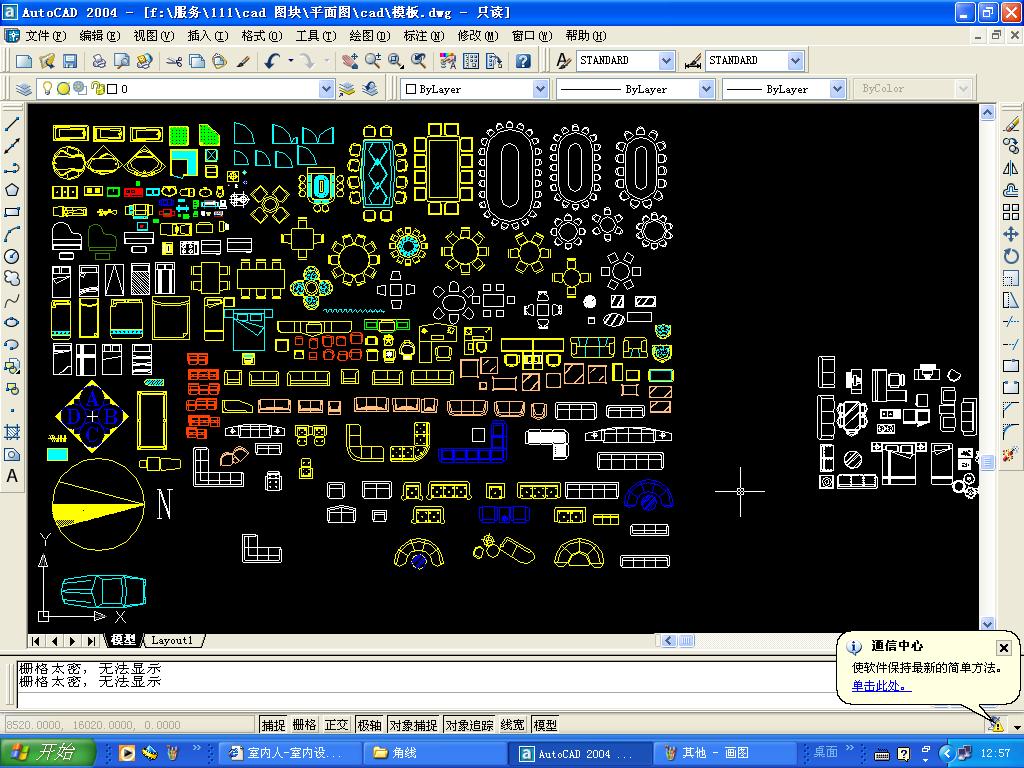Click the Plot printer icon
Viewport: 1024px width, 768px height.
[99, 61]
